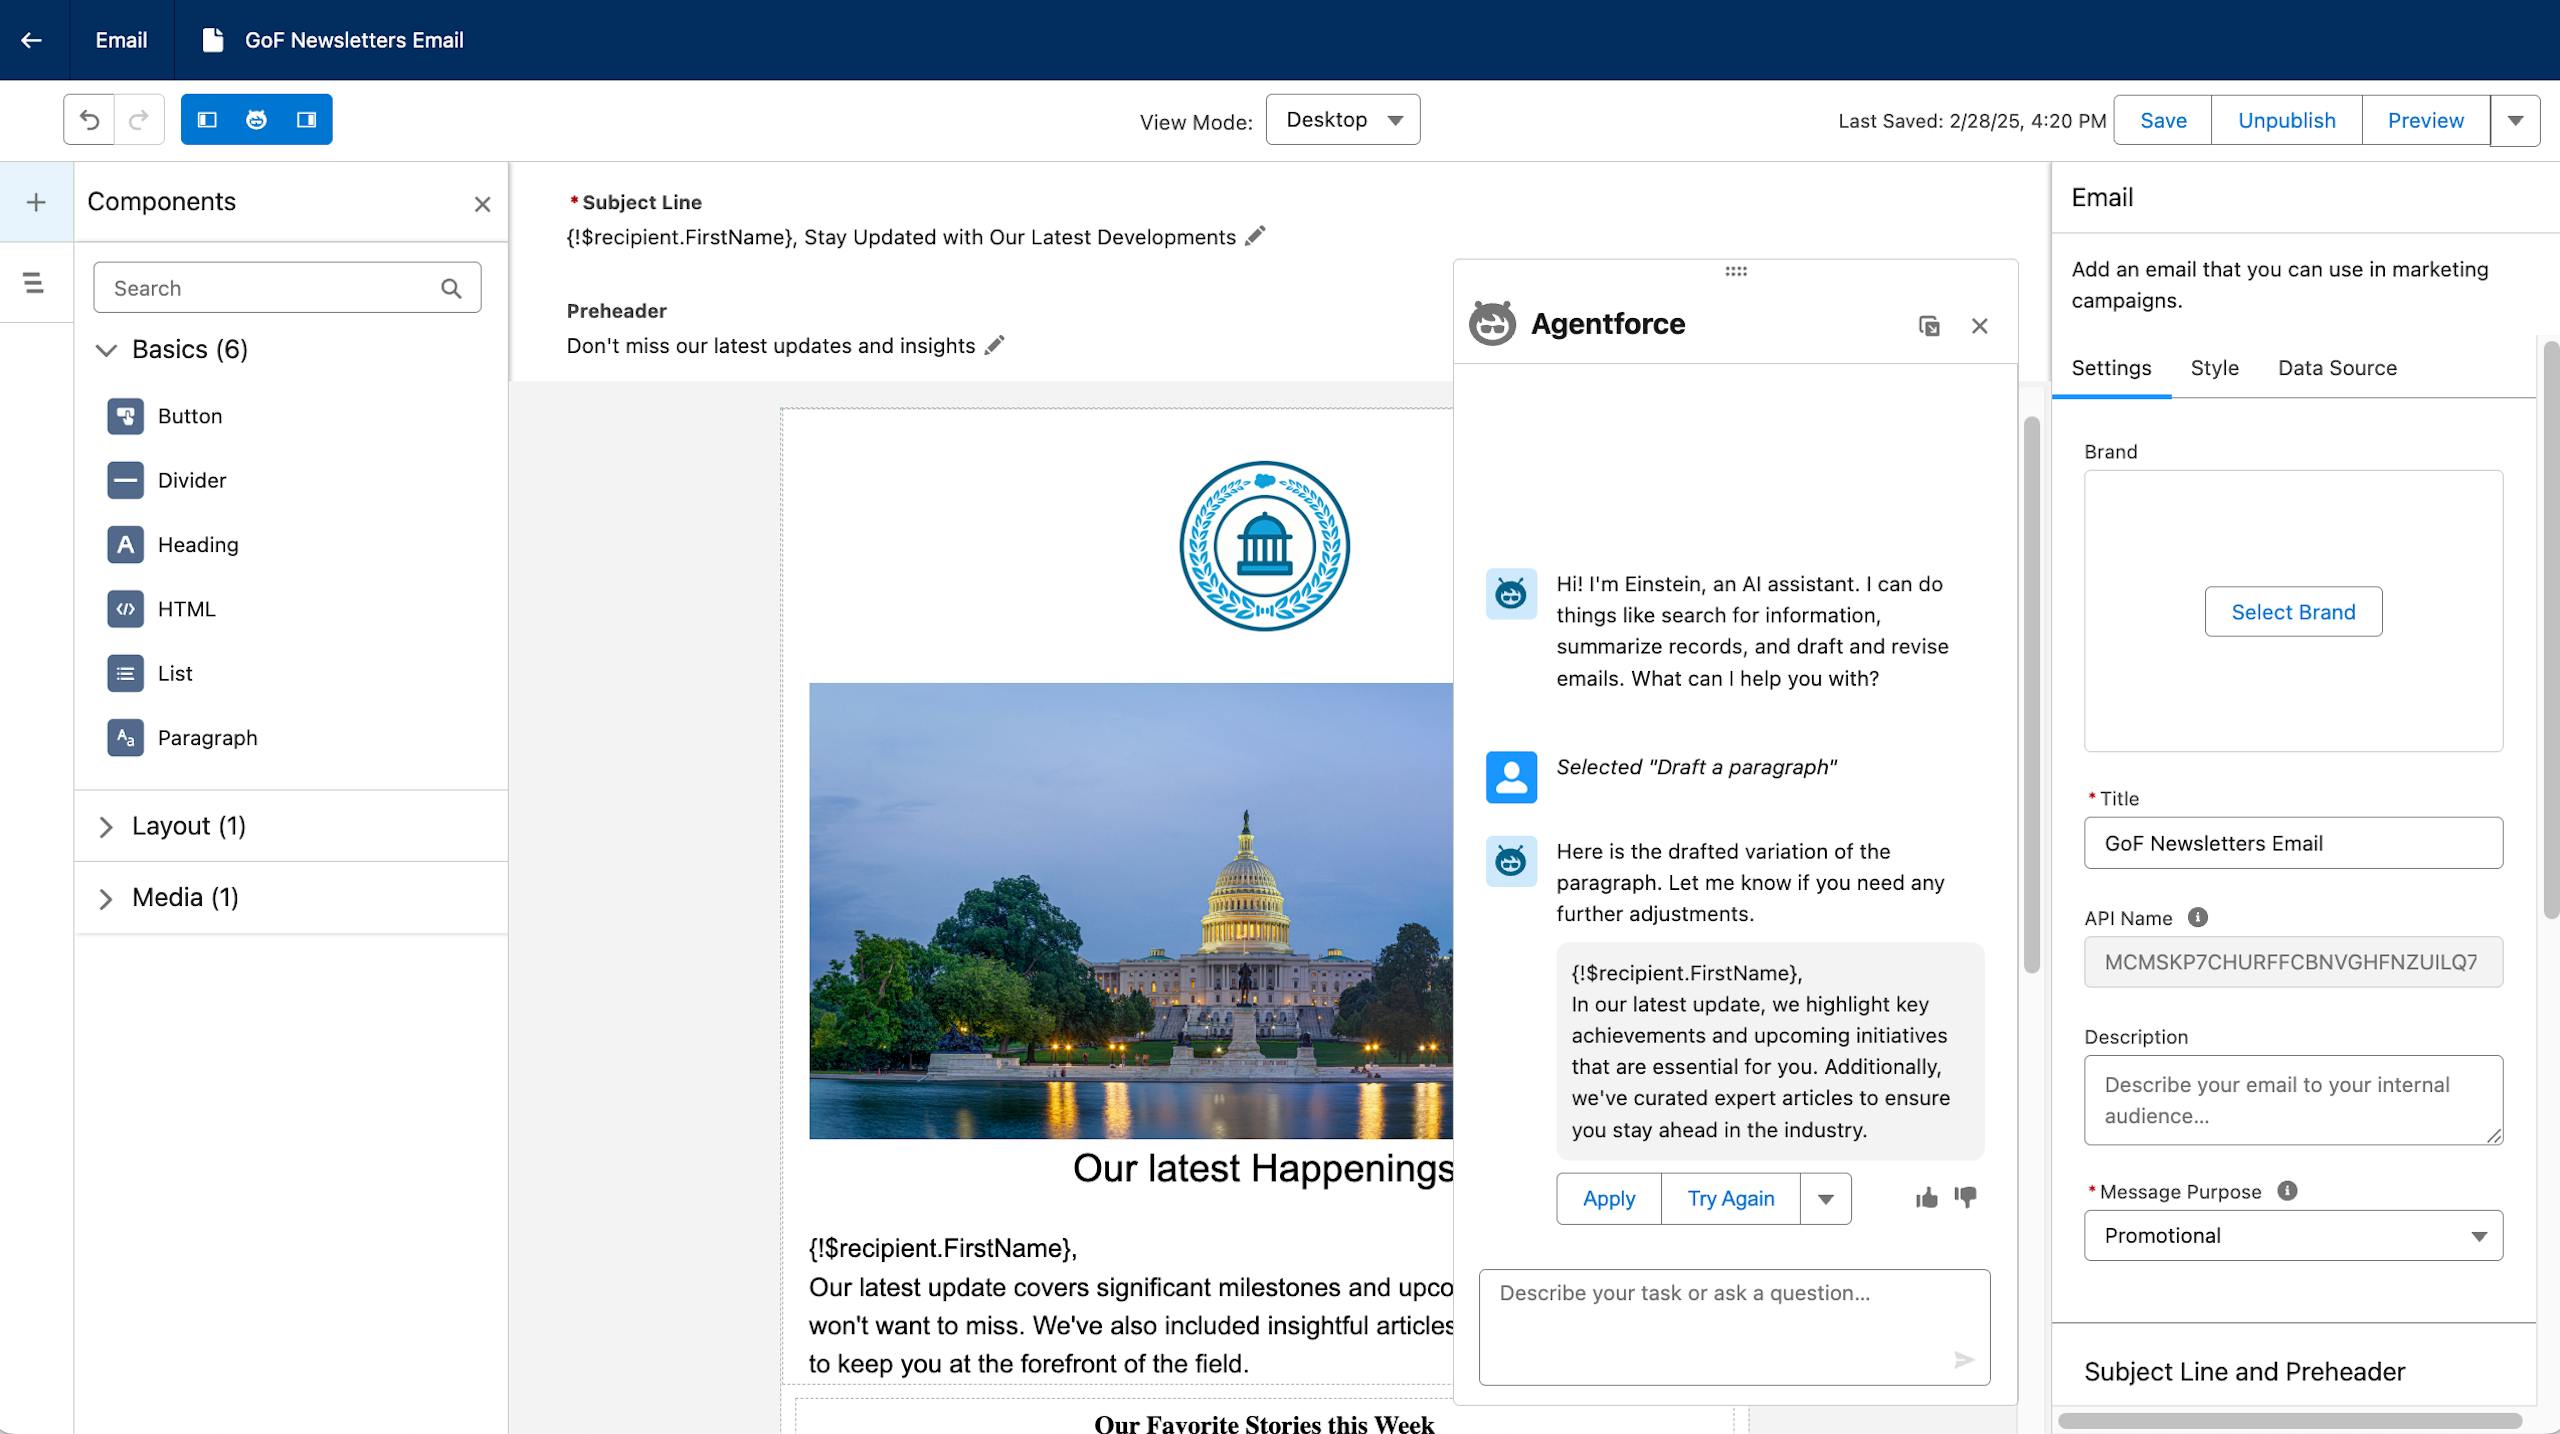Image resolution: width=2560 pixels, height=1434 pixels.
Task: Click the Select Brand button
Action: pos(2293,612)
